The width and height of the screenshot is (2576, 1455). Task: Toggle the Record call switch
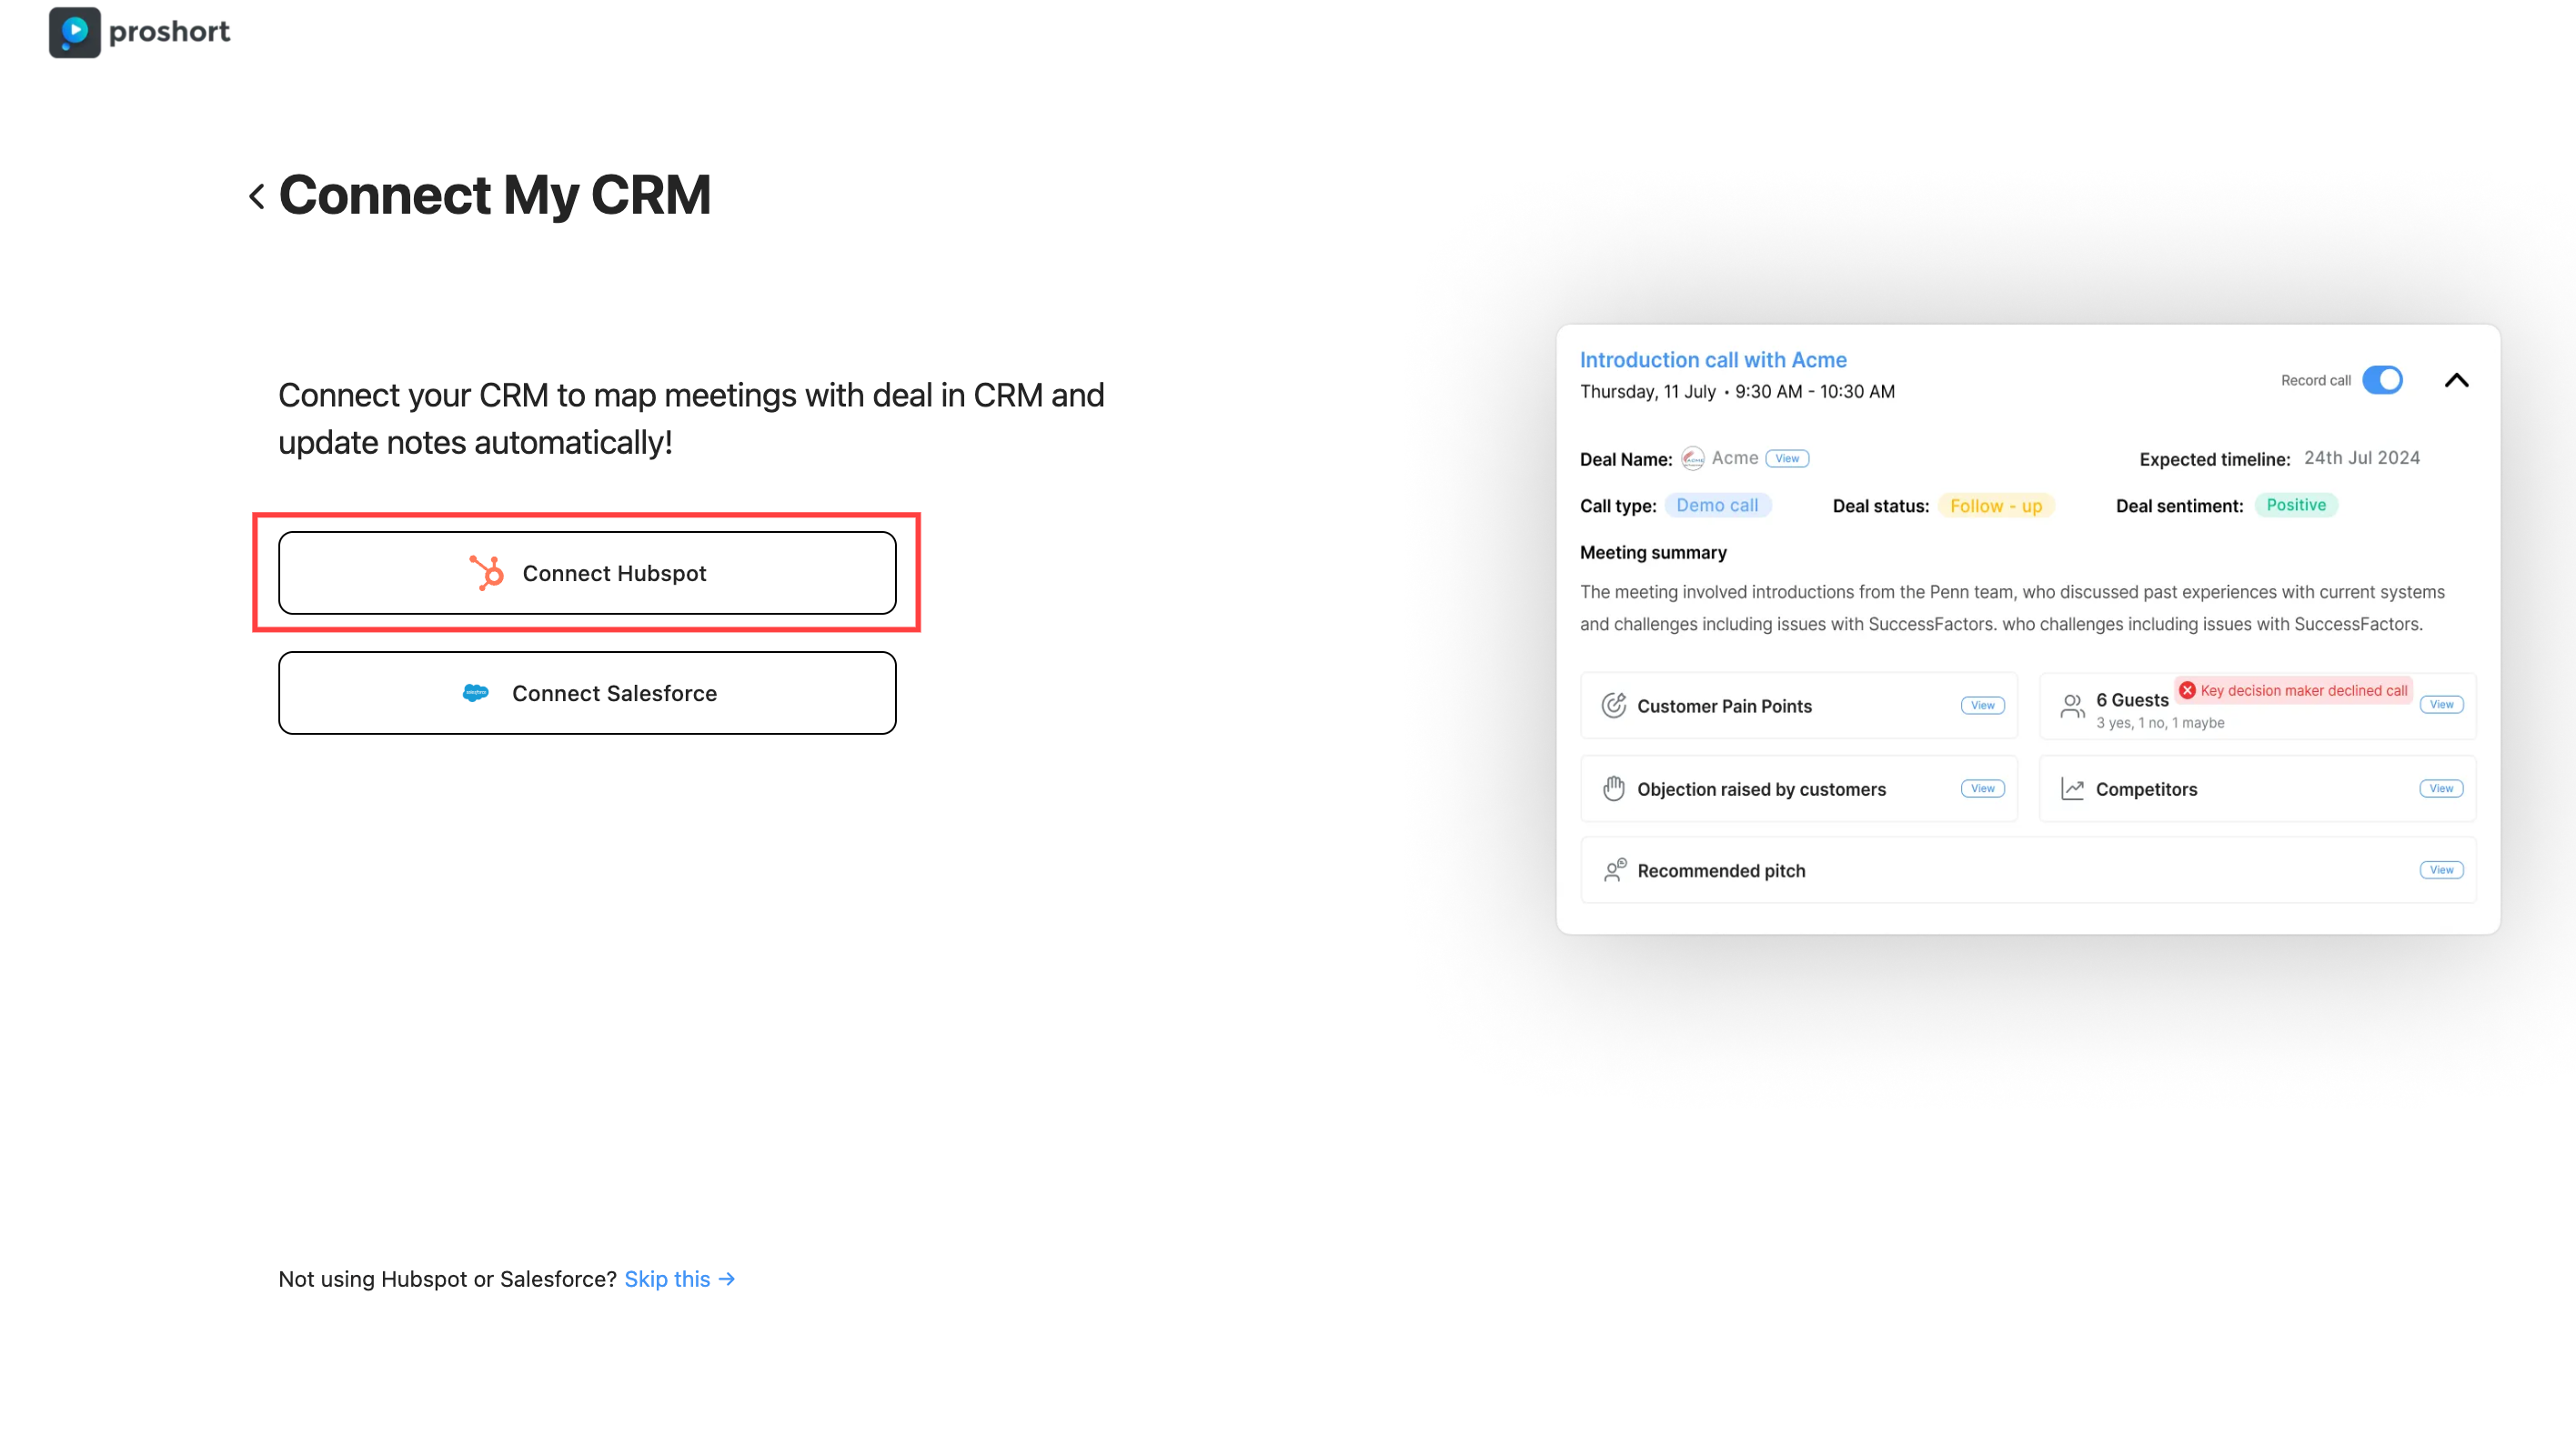point(2383,380)
